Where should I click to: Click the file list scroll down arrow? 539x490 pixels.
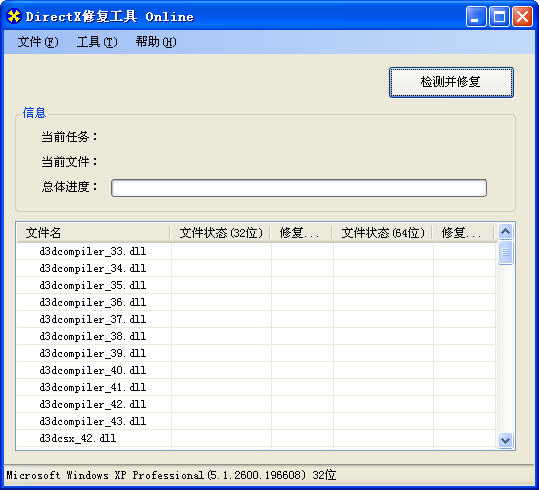pos(505,440)
